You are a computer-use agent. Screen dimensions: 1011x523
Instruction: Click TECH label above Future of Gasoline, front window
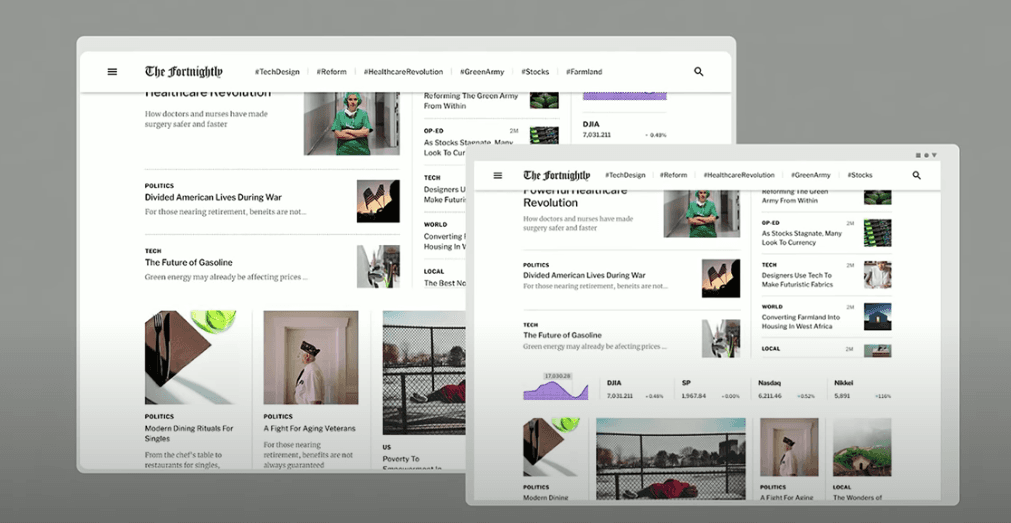(531, 325)
